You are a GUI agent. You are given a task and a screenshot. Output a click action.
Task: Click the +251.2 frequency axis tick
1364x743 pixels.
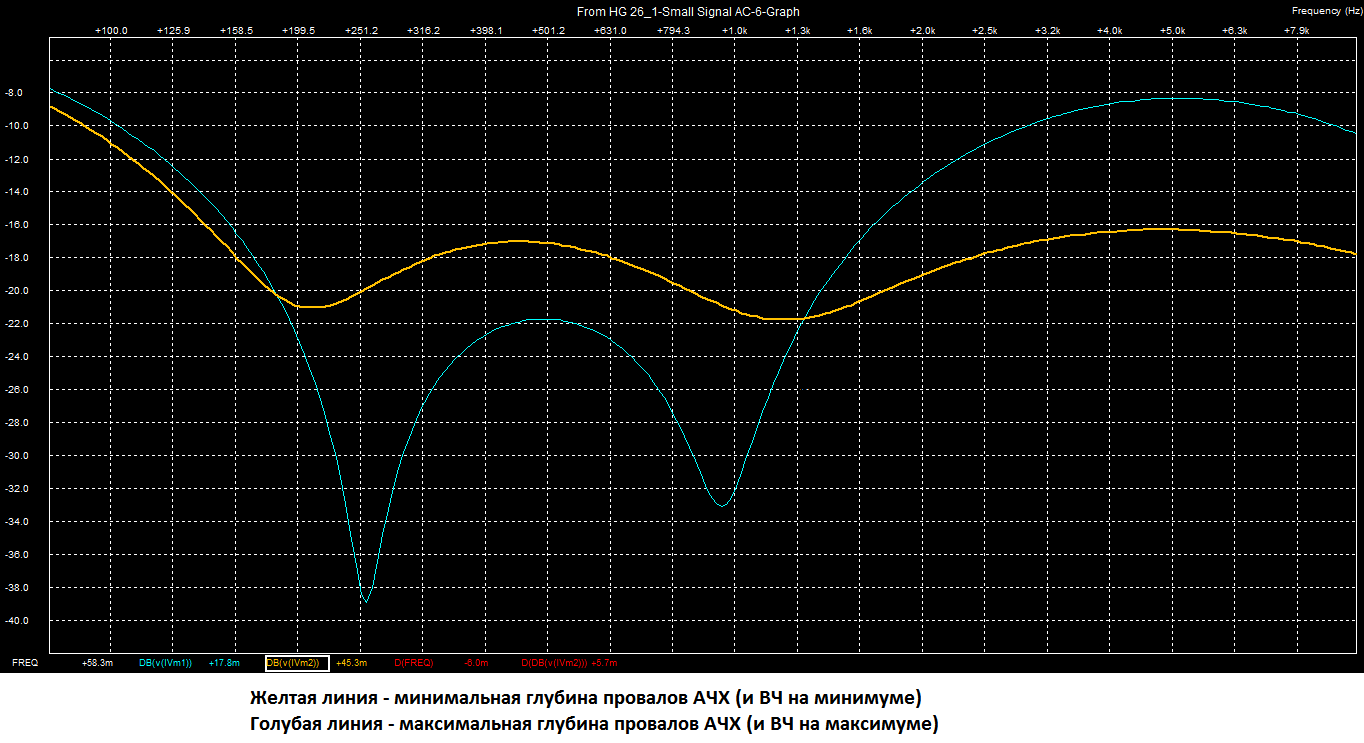tap(361, 31)
